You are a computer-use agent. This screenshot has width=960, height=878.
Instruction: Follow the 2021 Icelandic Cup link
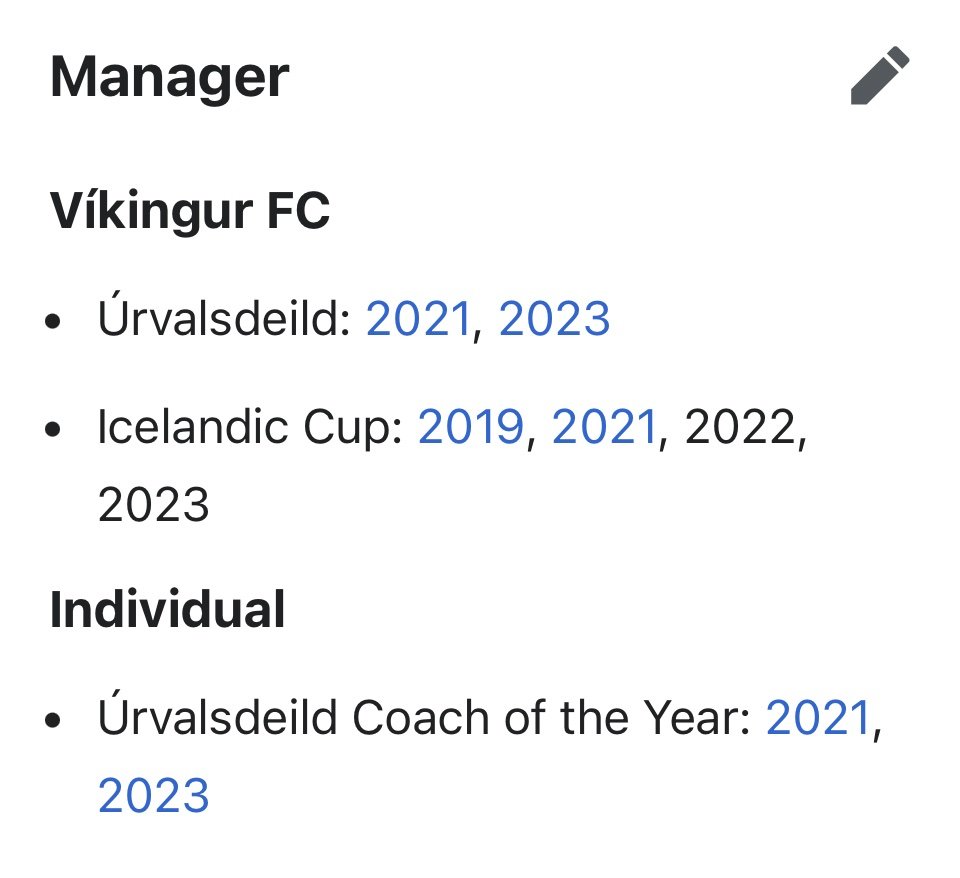click(x=605, y=427)
